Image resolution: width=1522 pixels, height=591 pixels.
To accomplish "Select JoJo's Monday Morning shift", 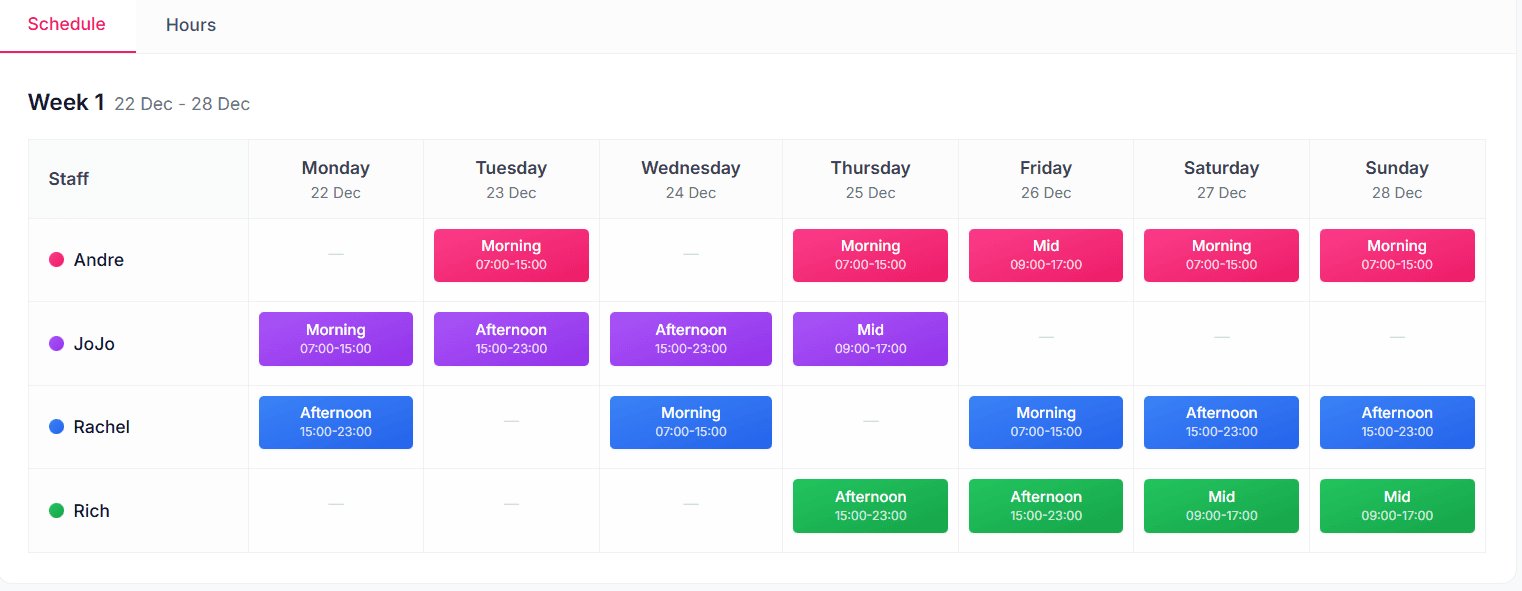I will (335, 339).
